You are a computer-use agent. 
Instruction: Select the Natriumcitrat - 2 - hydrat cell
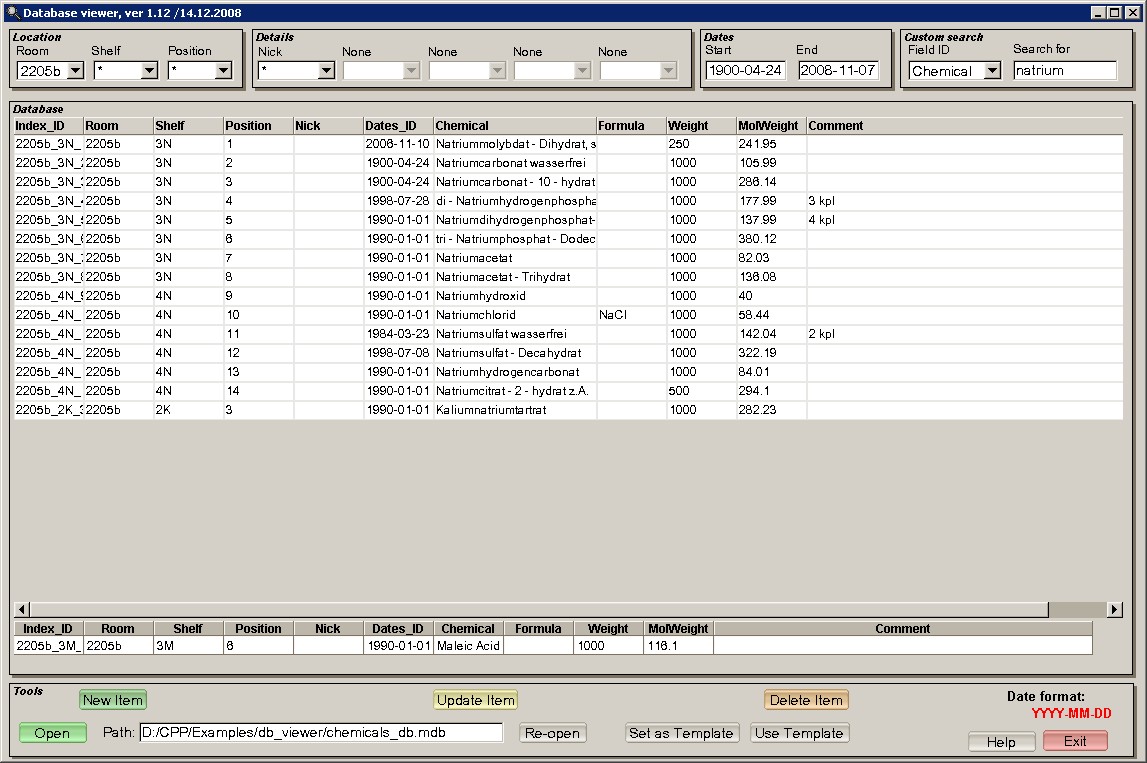point(515,391)
